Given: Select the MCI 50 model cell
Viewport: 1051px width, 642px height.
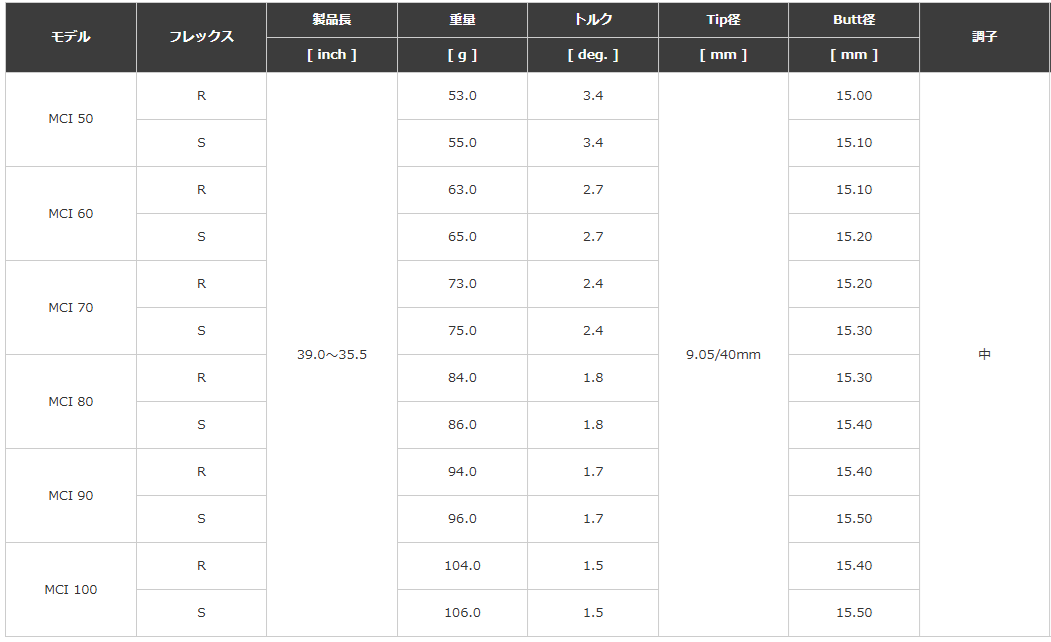Looking at the screenshot, I should 70,119.
